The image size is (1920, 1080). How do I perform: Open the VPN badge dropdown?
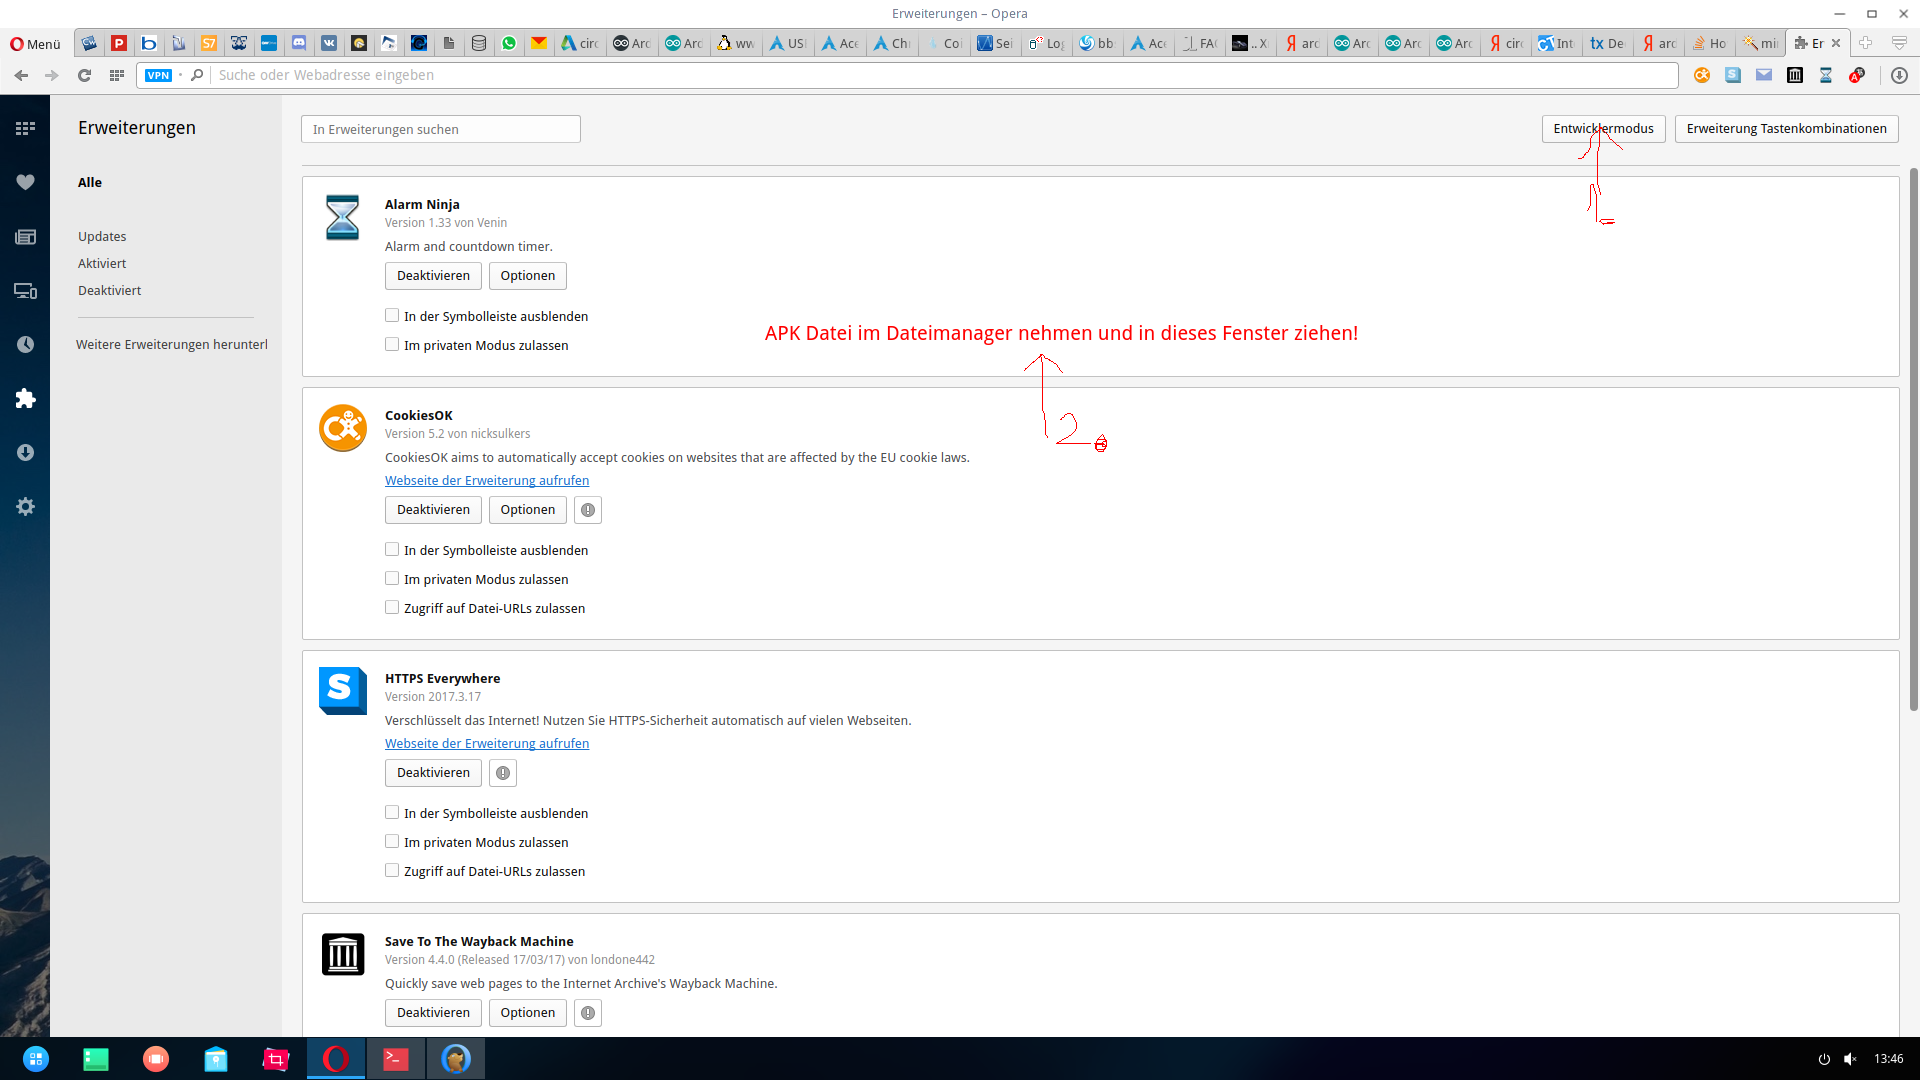tap(159, 75)
